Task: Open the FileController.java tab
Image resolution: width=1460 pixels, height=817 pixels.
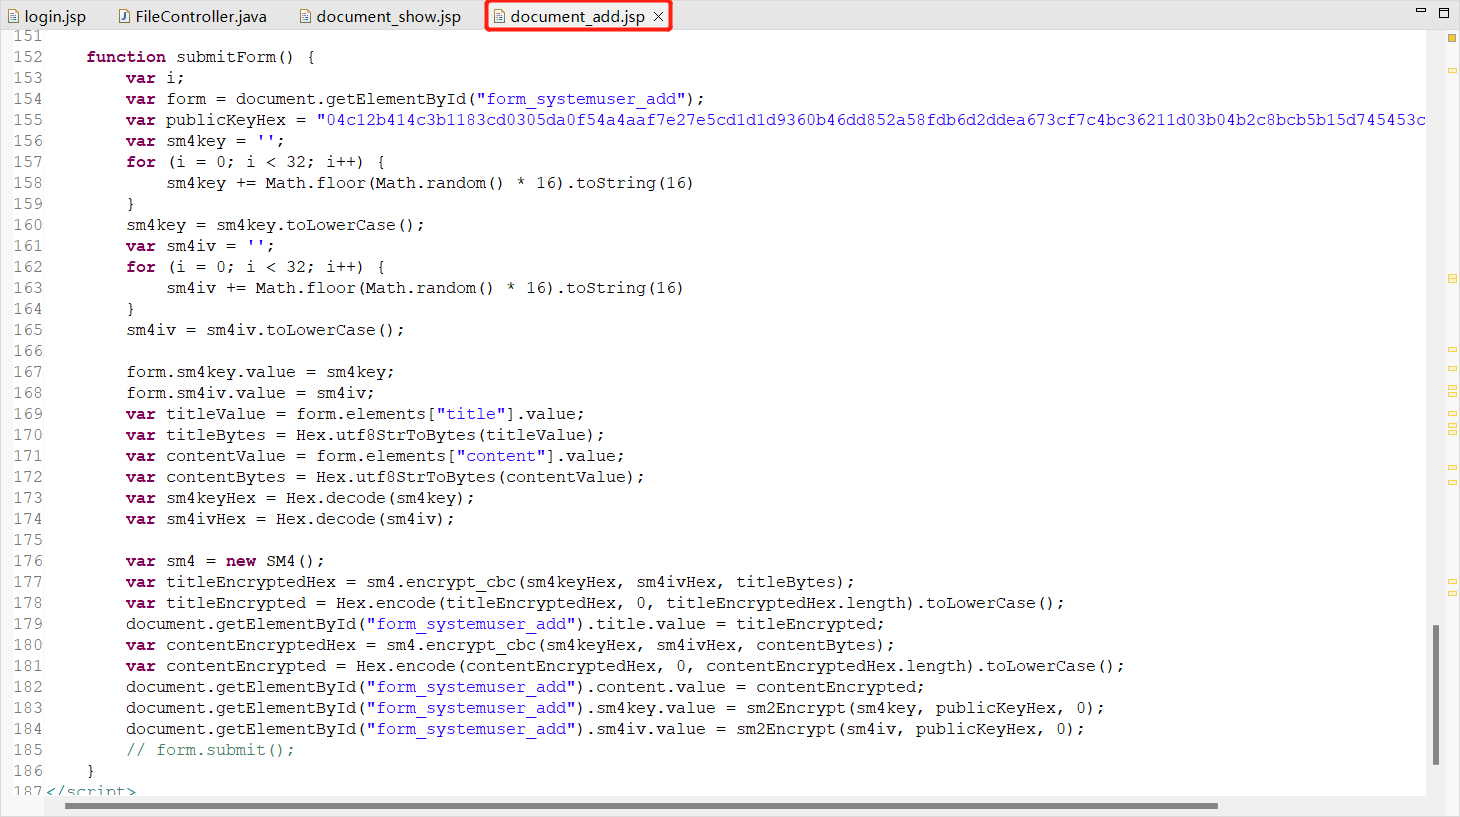Action: (x=192, y=16)
